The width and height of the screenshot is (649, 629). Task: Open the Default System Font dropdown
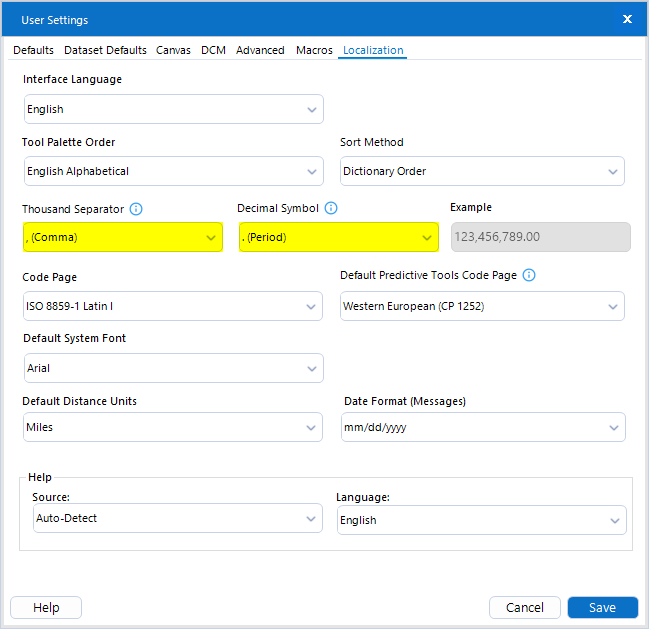coord(174,368)
